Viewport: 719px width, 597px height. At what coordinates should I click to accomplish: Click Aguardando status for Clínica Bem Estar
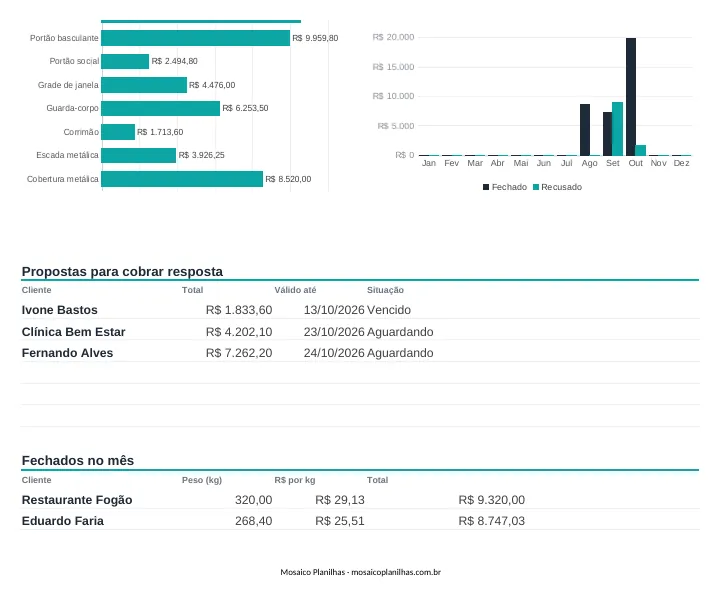coord(400,332)
